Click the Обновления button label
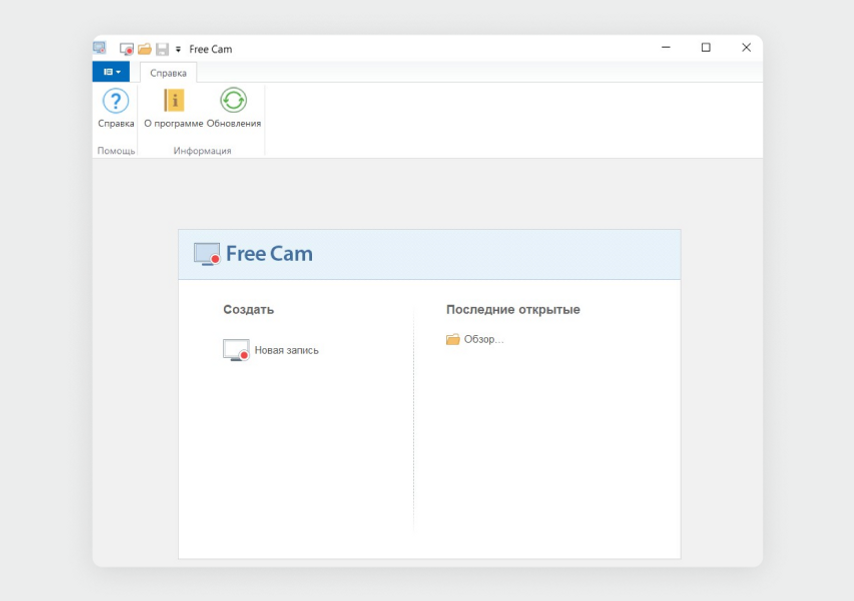This screenshot has width=854, height=601. pyautogui.click(x=234, y=124)
